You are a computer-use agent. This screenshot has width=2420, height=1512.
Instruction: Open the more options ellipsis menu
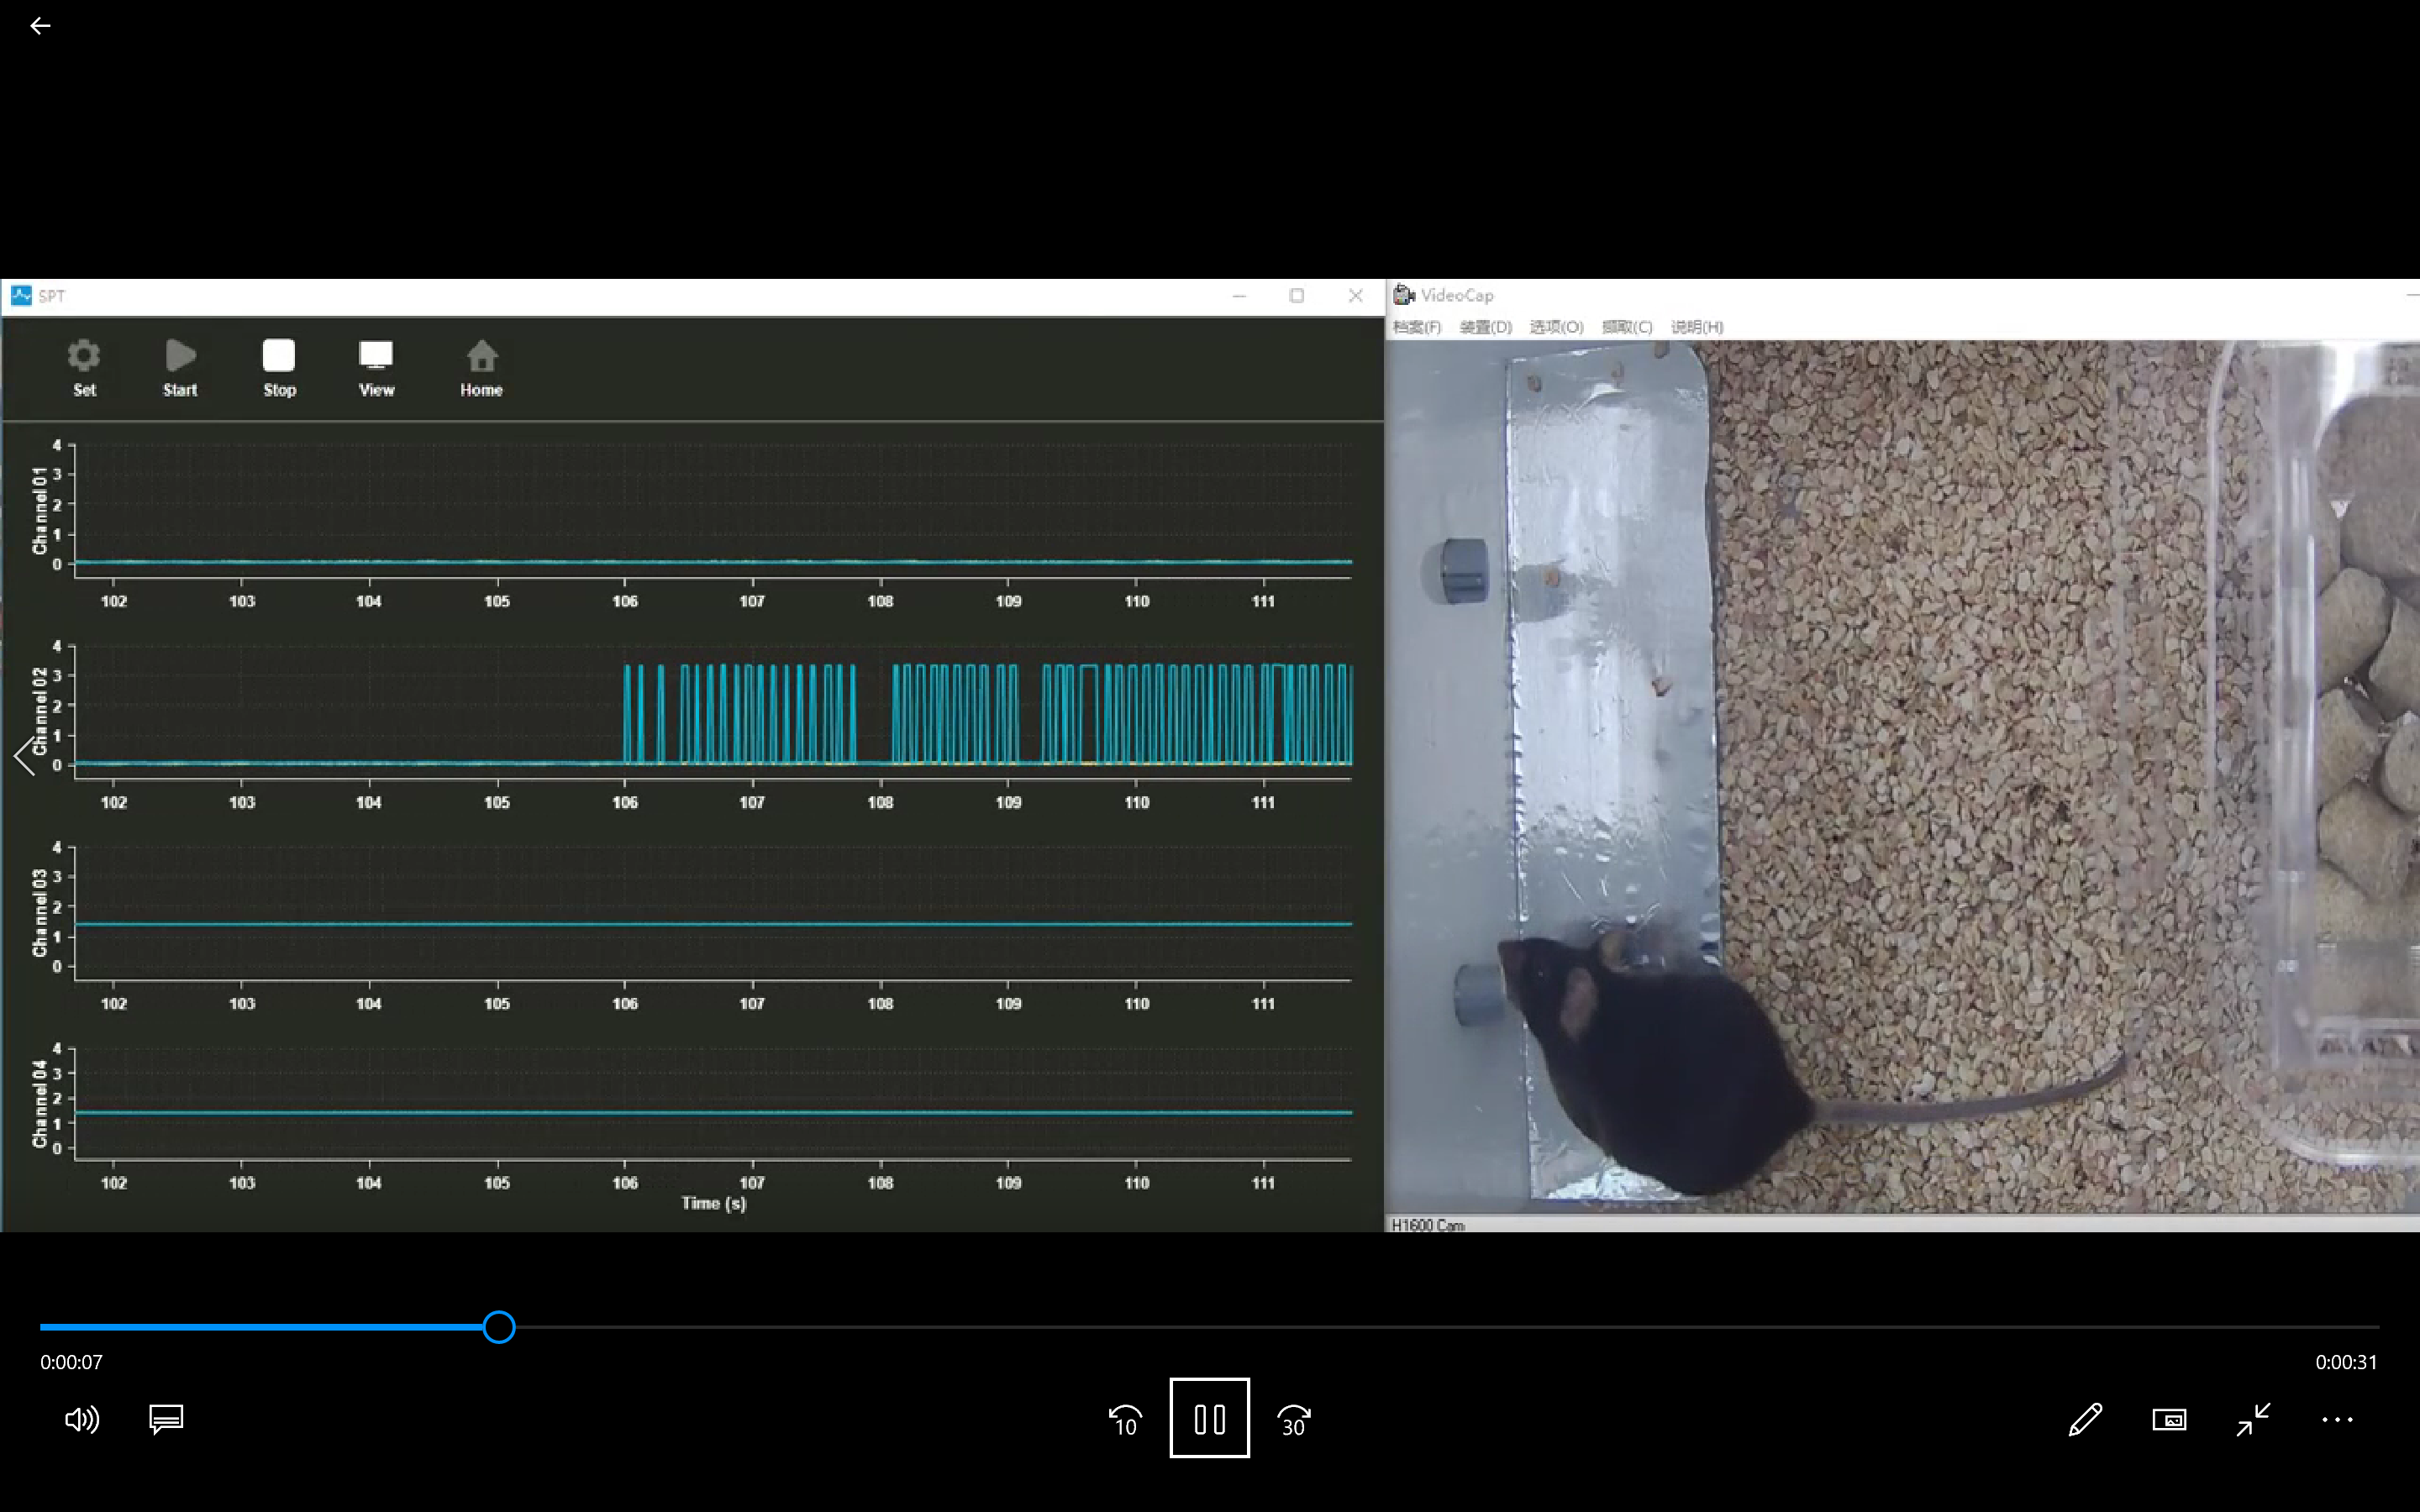click(2337, 1419)
